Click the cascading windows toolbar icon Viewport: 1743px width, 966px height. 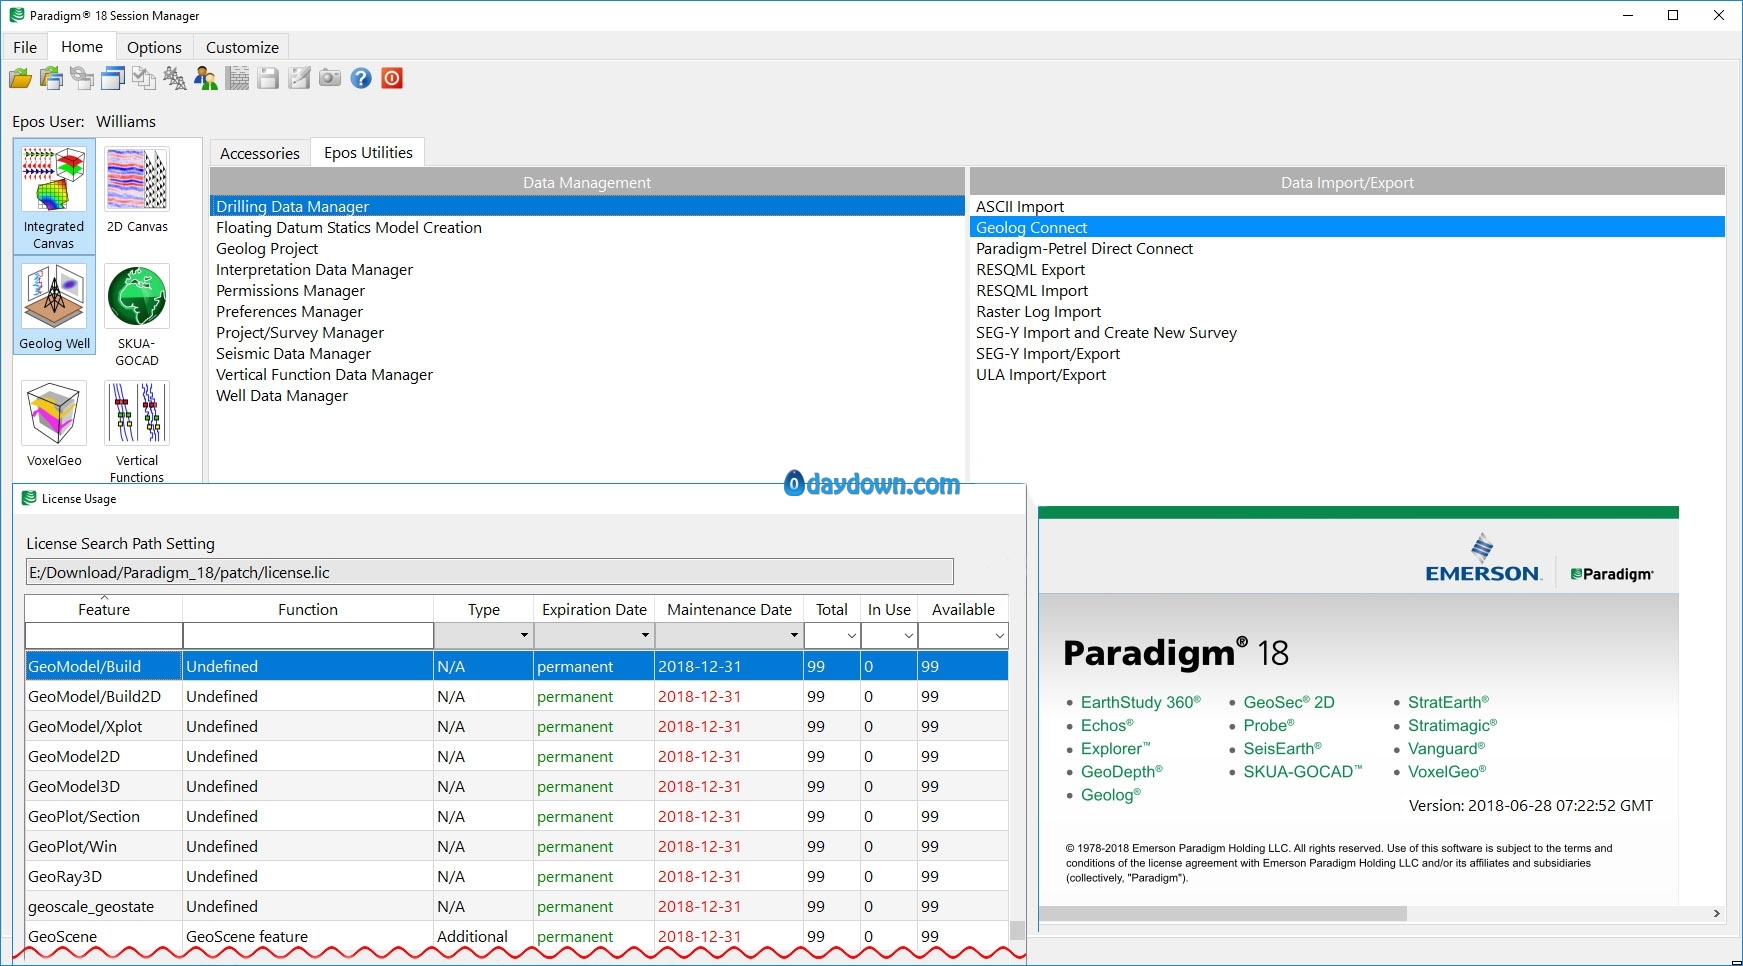tap(113, 78)
